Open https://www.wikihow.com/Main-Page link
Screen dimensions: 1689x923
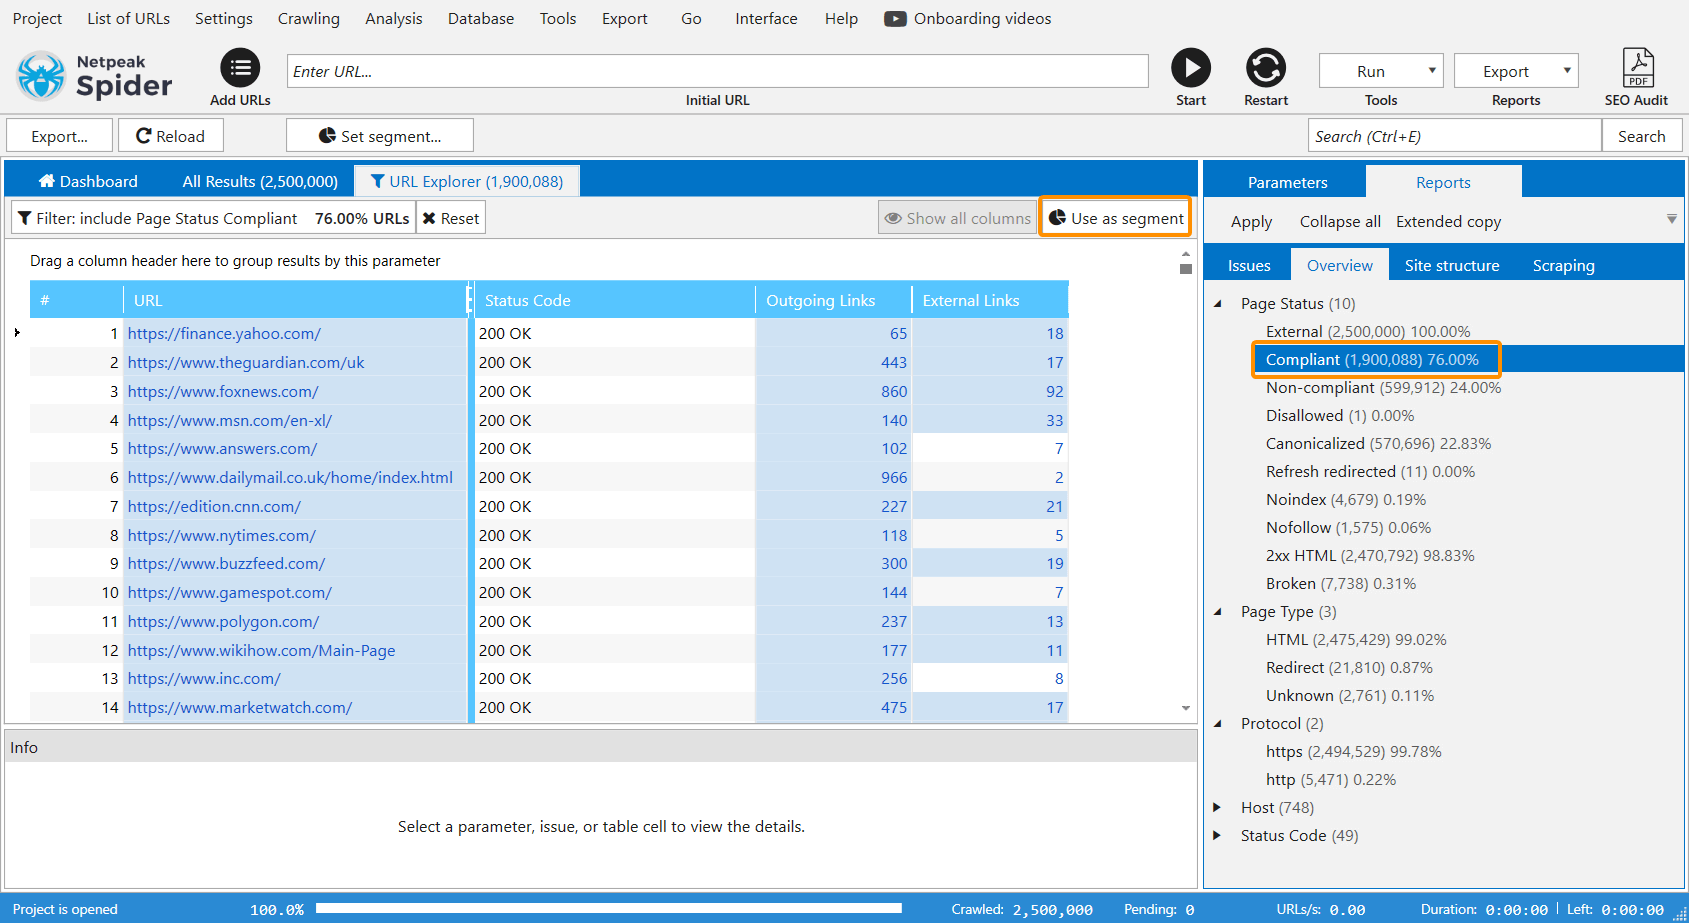261,651
